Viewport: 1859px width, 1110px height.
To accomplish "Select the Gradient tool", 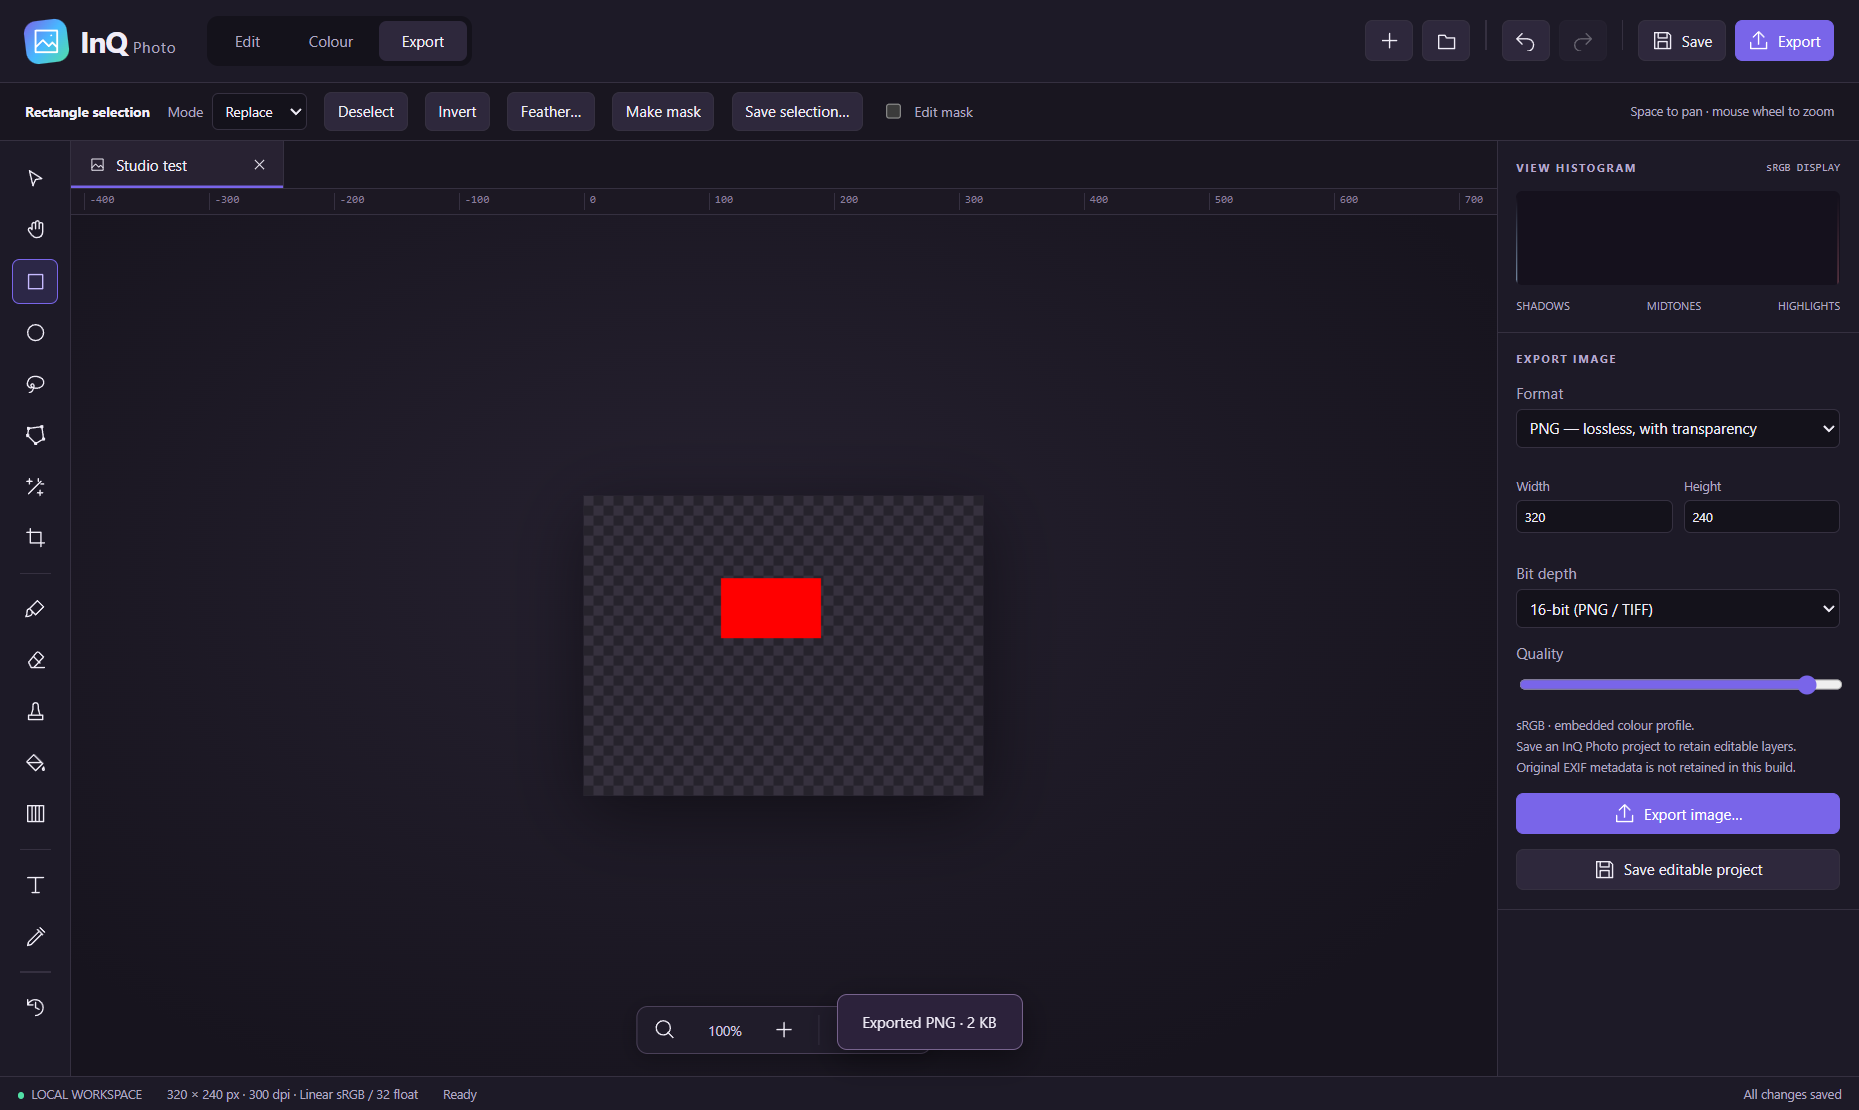I will (35, 814).
